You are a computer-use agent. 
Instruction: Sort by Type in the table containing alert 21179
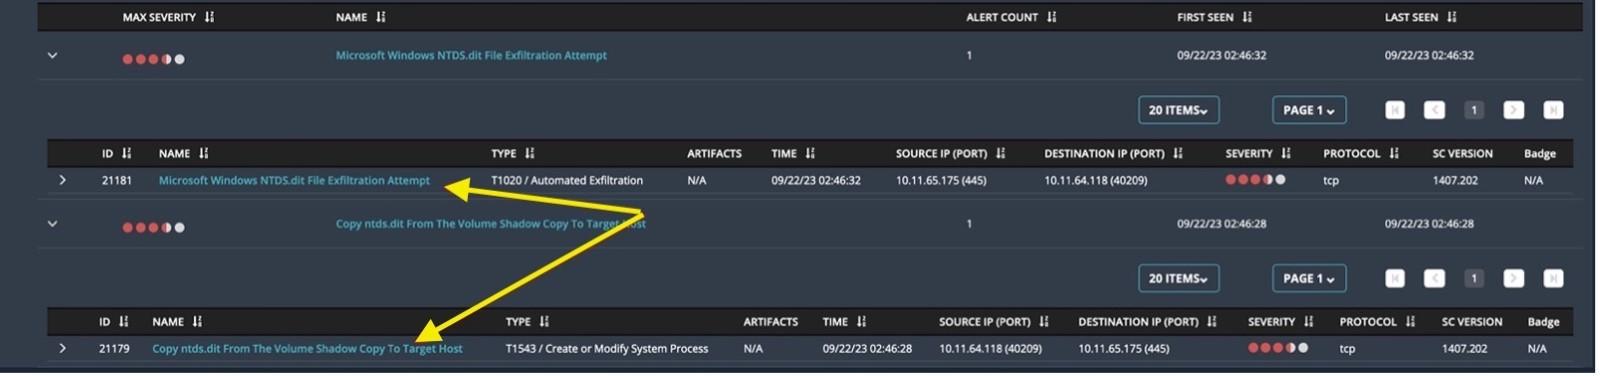tap(544, 321)
